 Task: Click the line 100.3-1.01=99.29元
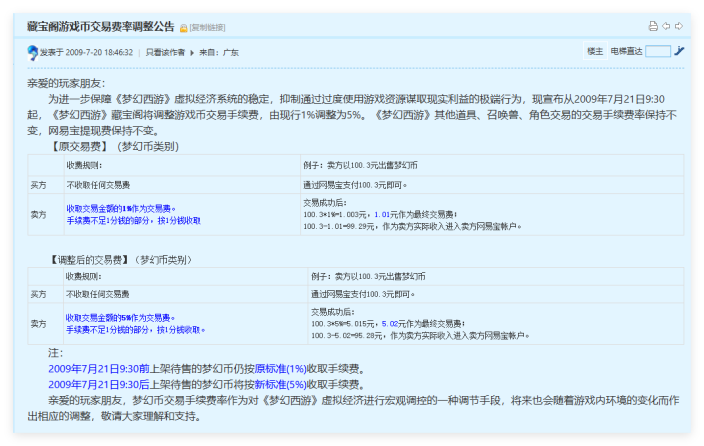point(340,226)
